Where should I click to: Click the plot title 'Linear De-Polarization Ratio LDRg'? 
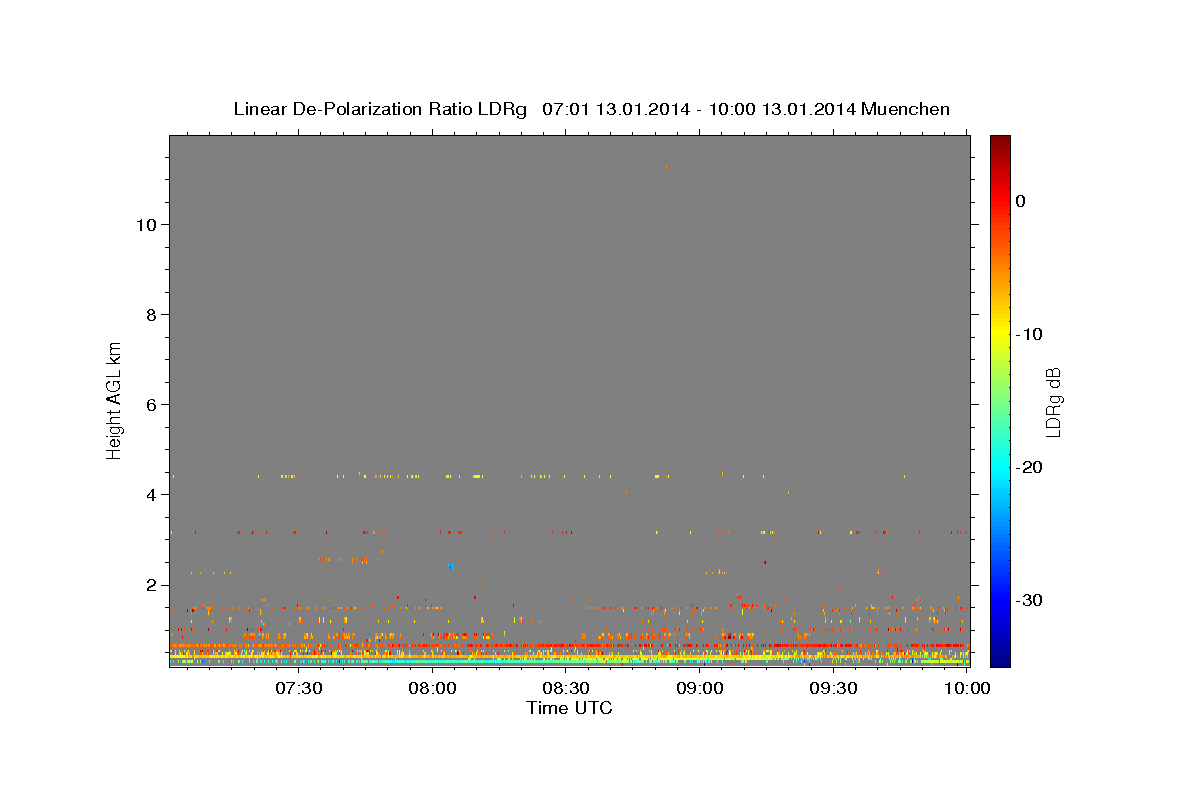pos(379,109)
